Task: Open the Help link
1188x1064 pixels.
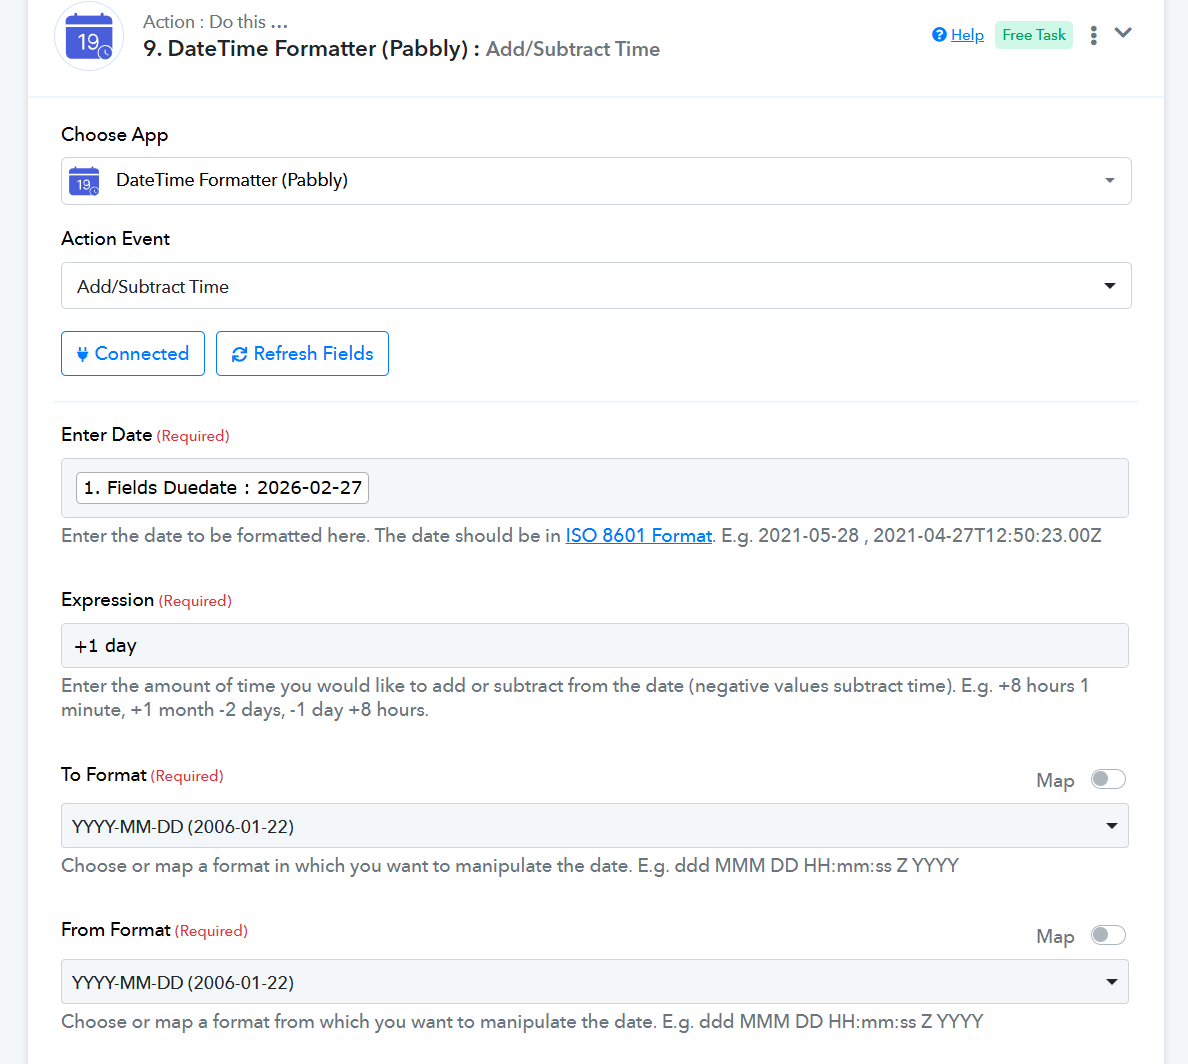Action: pos(967,35)
